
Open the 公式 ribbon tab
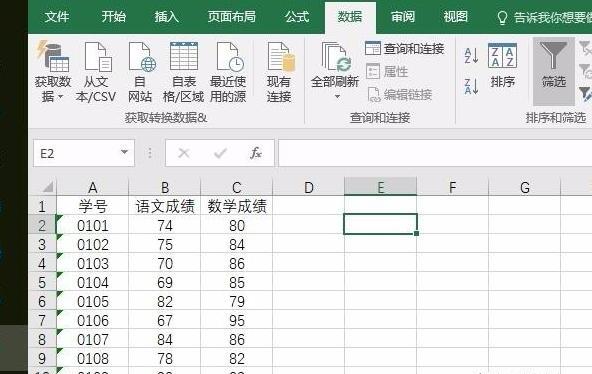click(297, 17)
